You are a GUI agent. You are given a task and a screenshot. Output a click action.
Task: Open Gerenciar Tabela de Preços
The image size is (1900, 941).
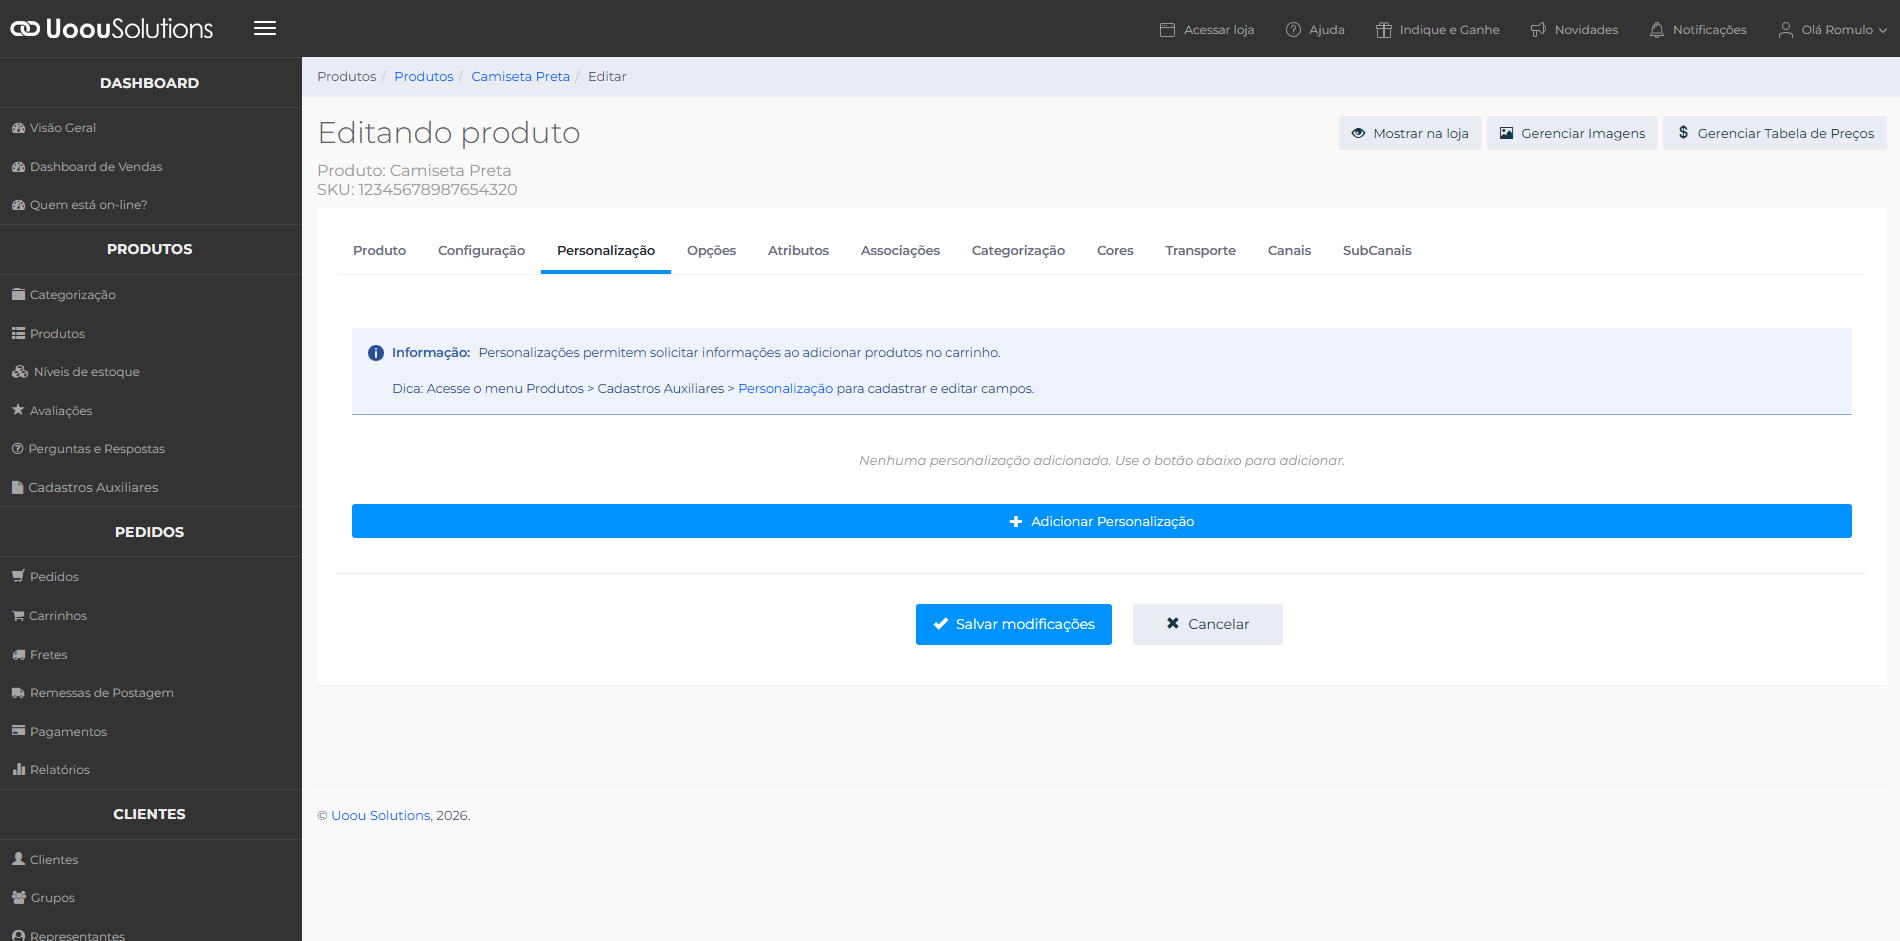coord(1775,133)
